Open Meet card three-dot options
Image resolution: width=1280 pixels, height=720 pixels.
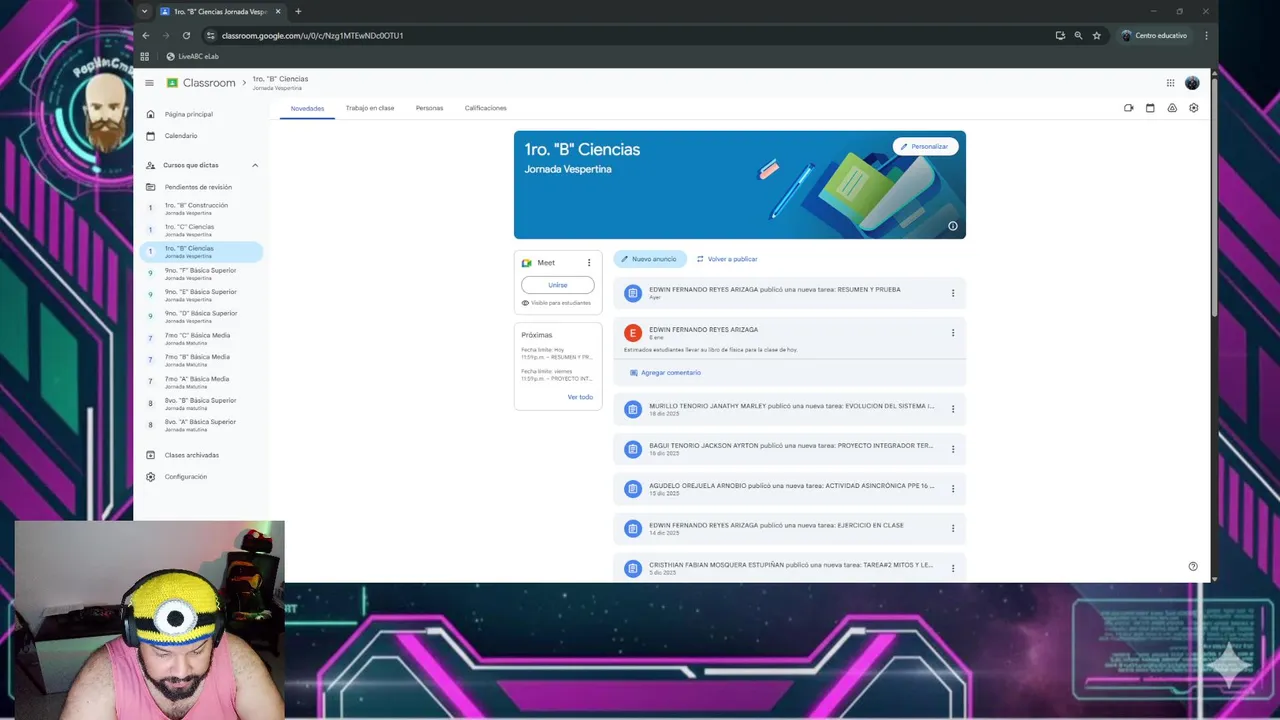(589, 263)
